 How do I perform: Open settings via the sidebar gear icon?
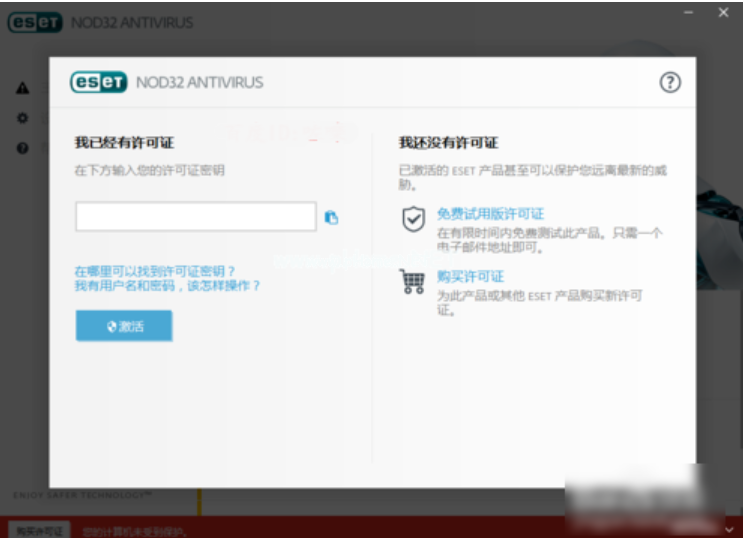click(x=22, y=118)
